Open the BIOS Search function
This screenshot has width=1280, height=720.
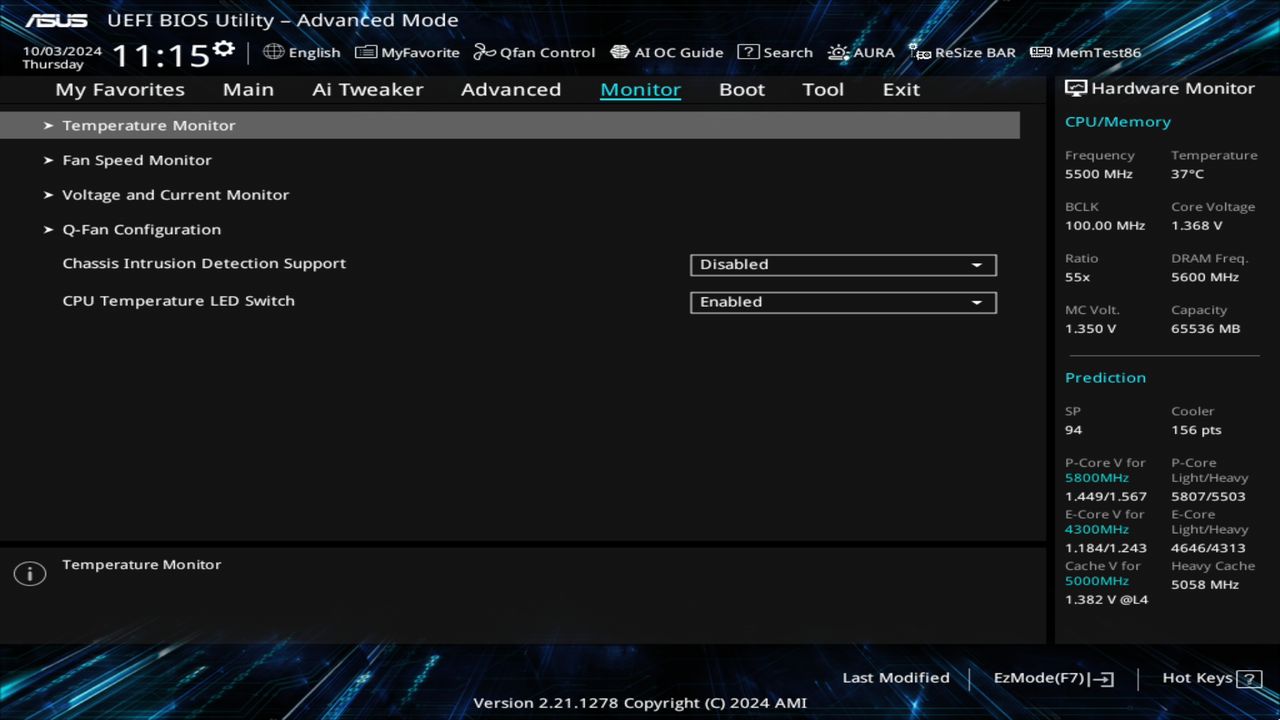tap(775, 52)
